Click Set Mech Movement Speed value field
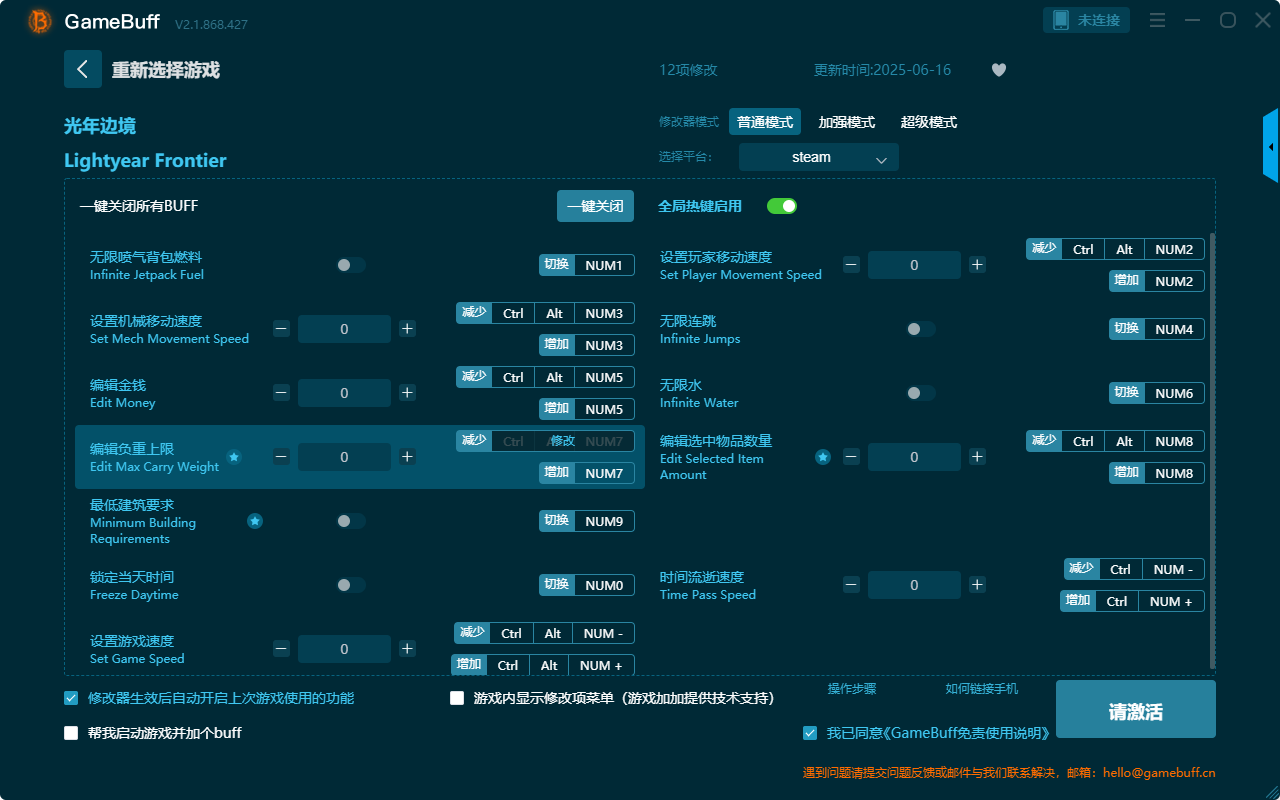 coord(344,329)
